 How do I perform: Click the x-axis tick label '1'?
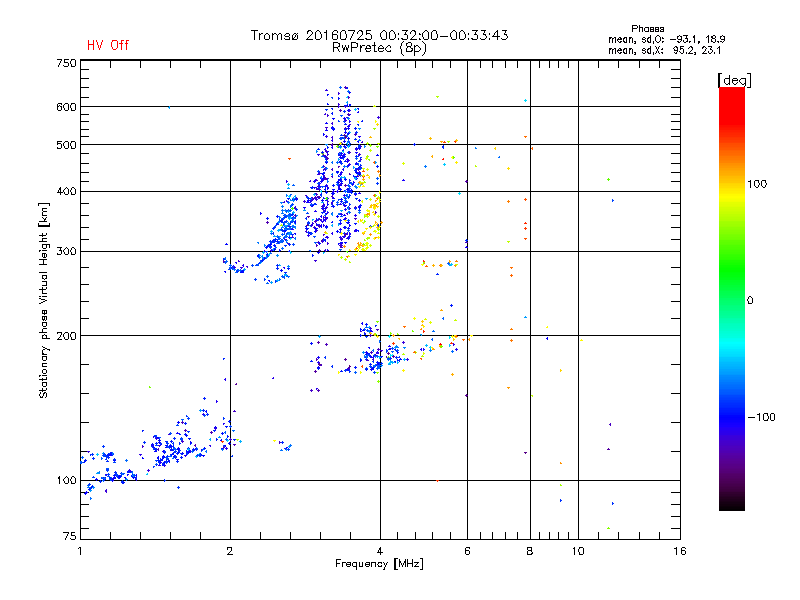coord(80,551)
